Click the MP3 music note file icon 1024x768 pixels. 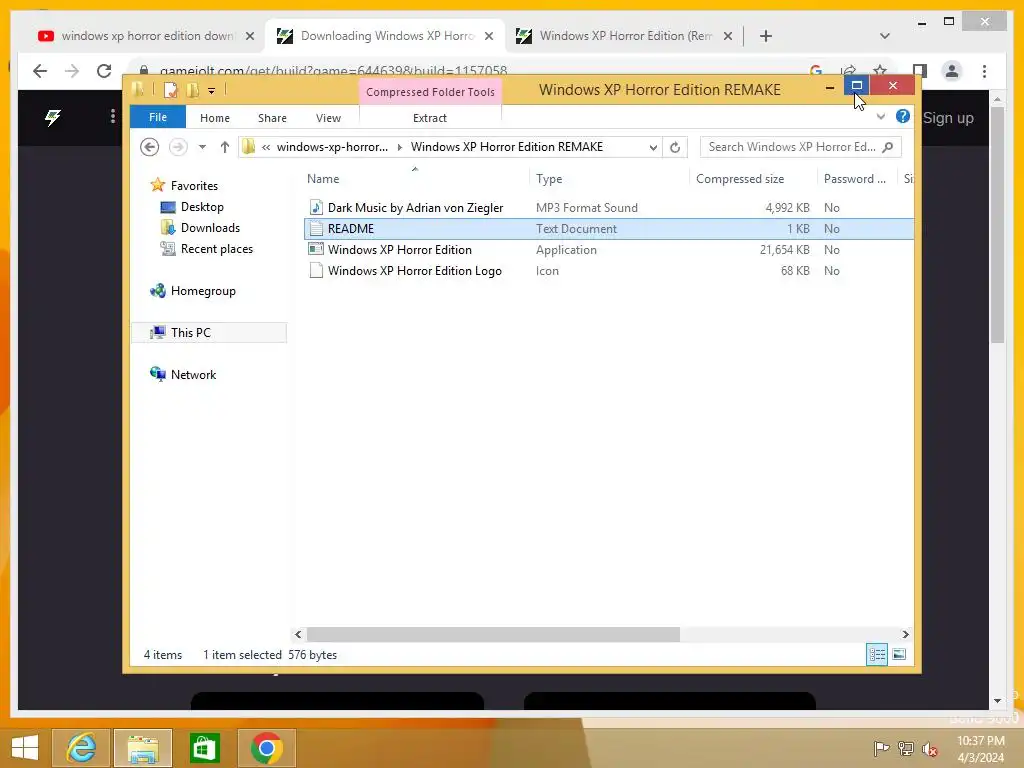coord(316,208)
